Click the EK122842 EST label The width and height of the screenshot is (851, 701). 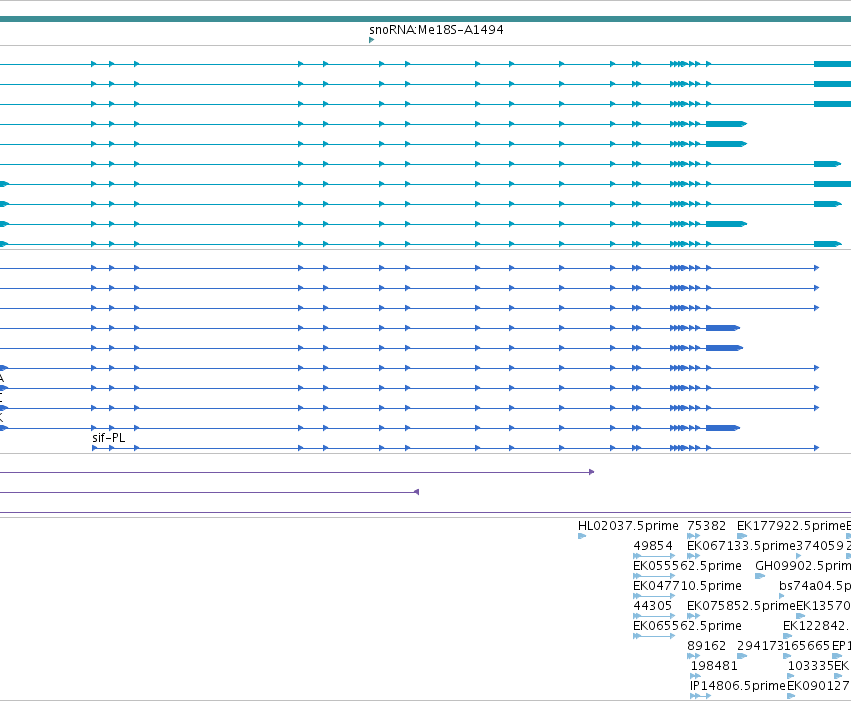[816, 626]
